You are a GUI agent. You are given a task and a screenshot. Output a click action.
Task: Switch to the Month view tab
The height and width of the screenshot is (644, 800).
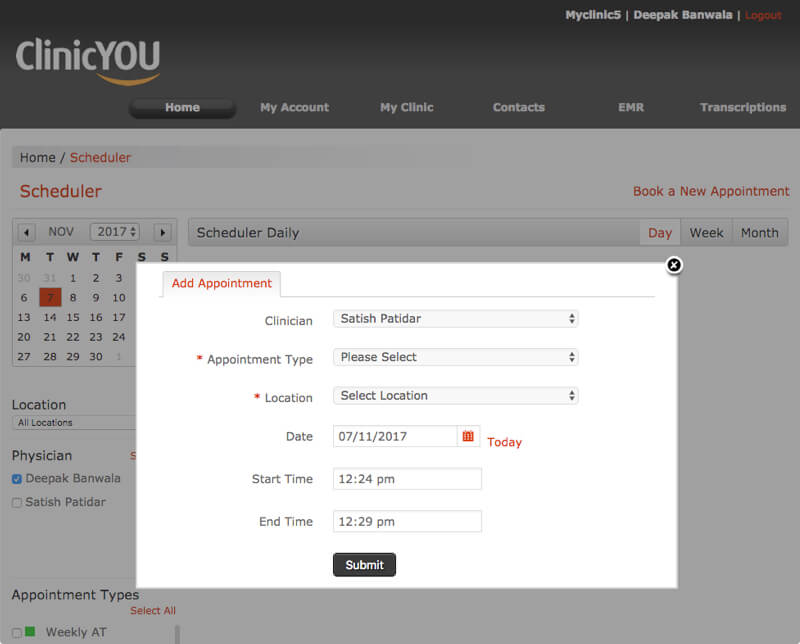point(759,233)
